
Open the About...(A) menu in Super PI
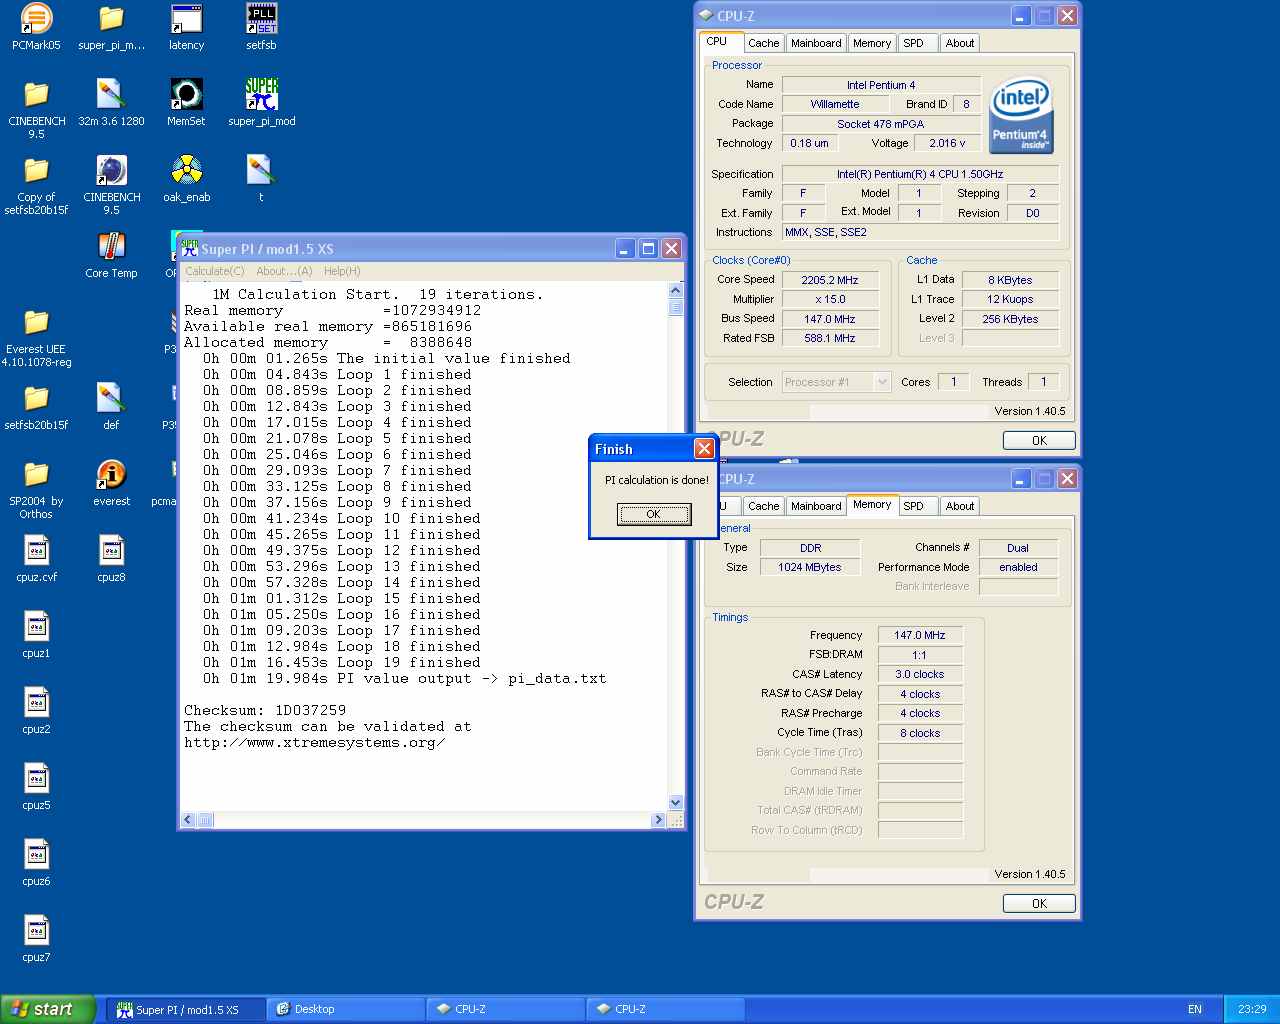(x=284, y=271)
